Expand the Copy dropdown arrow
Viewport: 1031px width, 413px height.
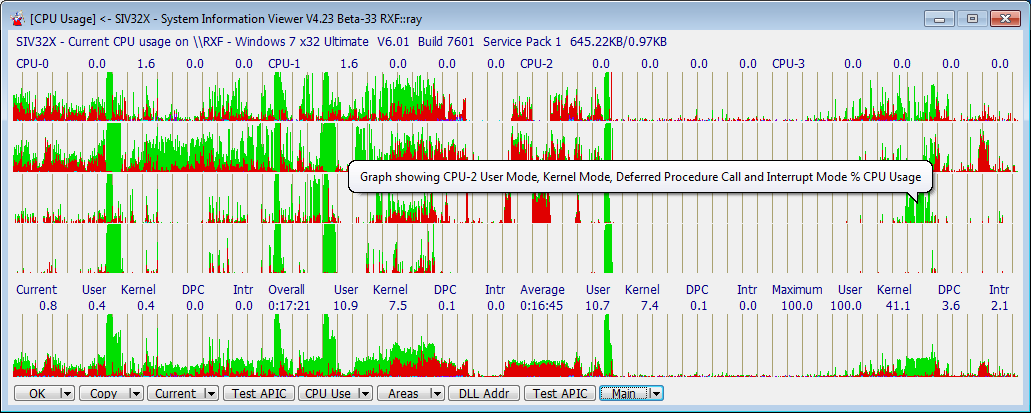(x=136, y=394)
